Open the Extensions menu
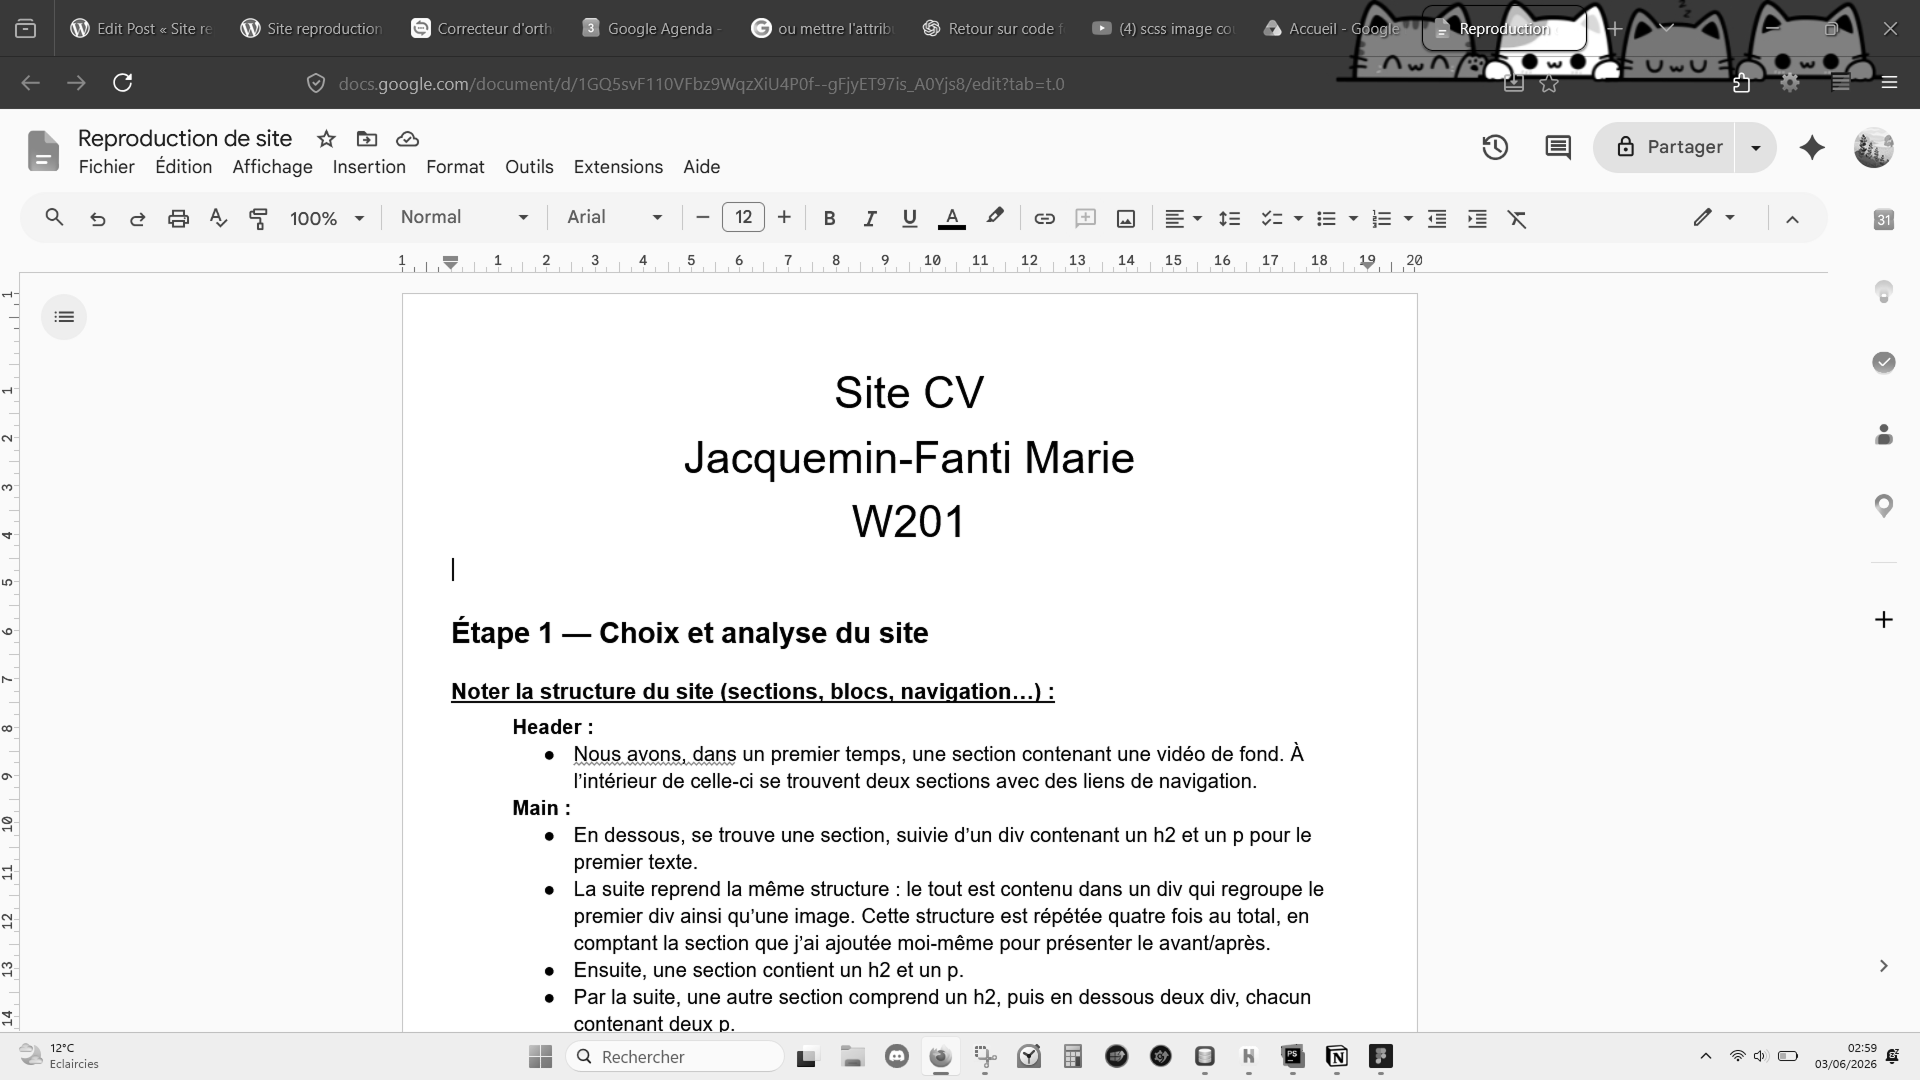Viewport: 1920px width, 1080px height. click(x=618, y=167)
